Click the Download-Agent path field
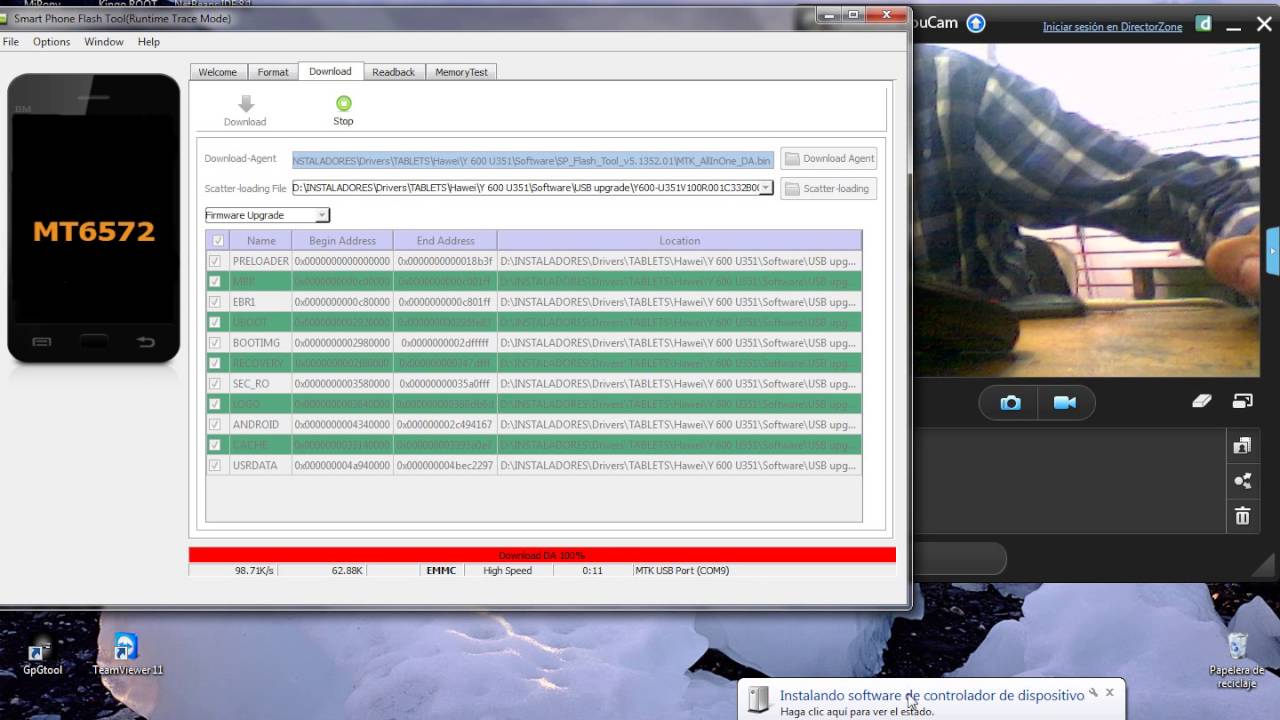1280x720 pixels. [533, 160]
